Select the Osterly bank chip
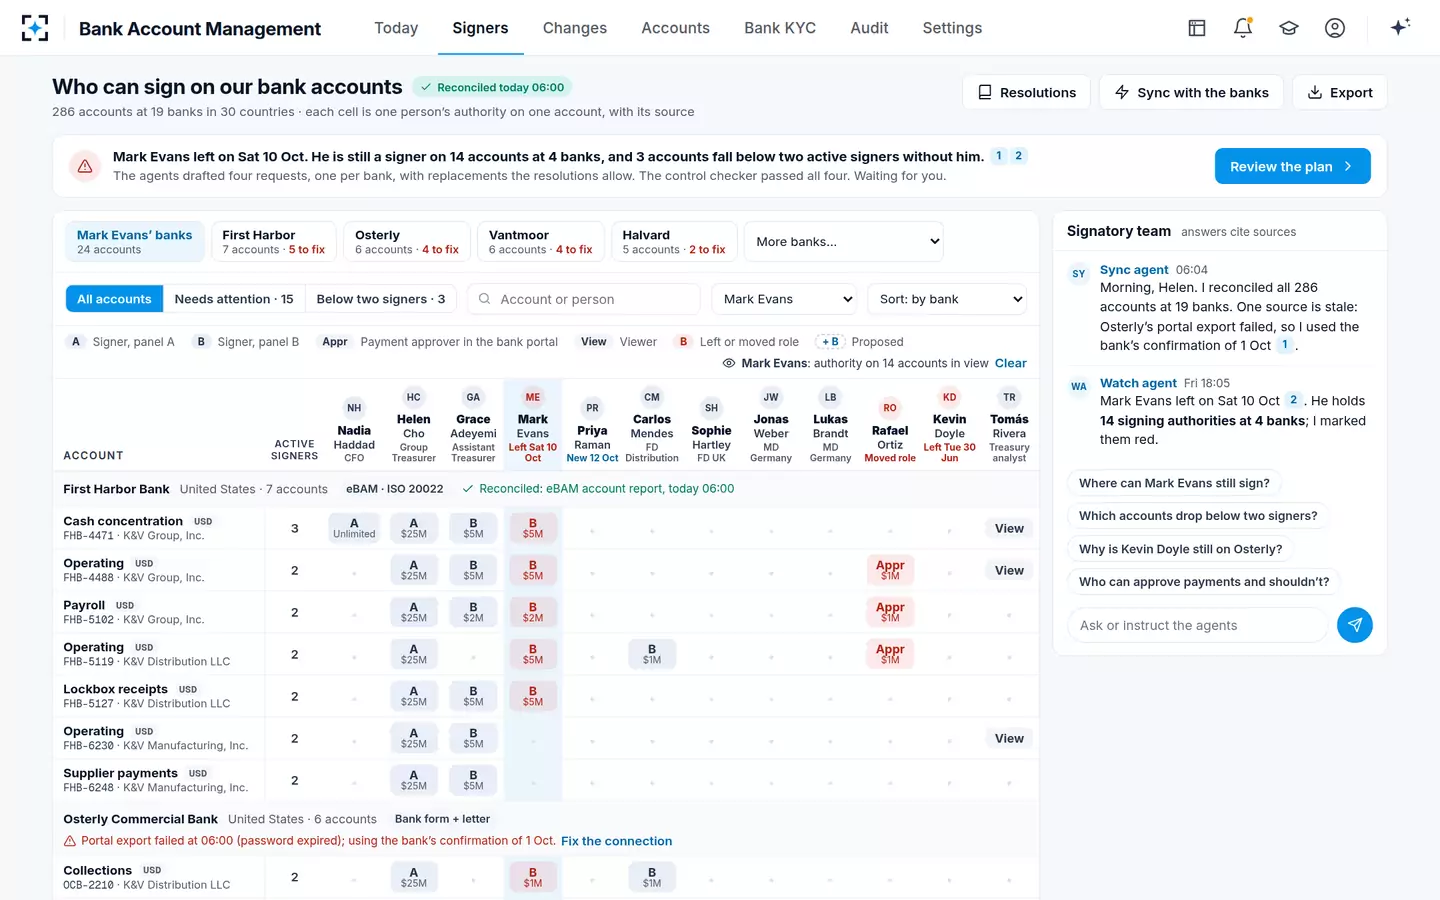 click(x=407, y=242)
